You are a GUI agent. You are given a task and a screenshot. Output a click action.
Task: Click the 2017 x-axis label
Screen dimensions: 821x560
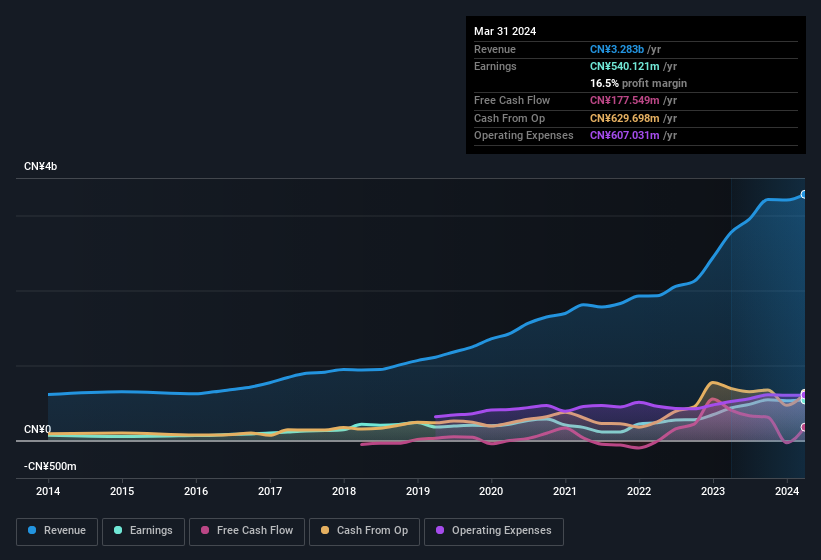[x=270, y=491]
